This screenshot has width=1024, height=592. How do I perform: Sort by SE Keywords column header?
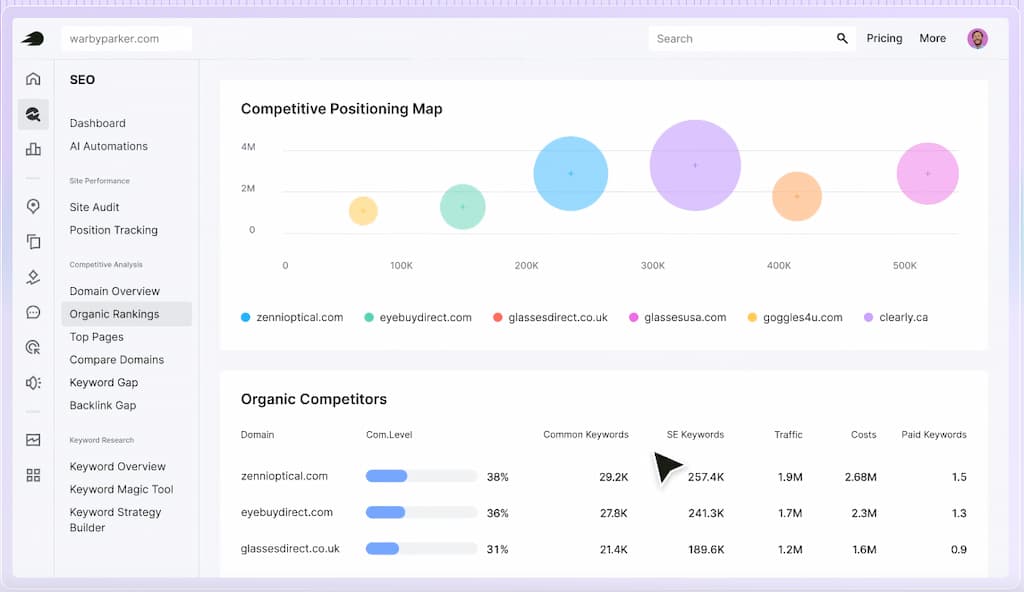(x=695, y=435)
